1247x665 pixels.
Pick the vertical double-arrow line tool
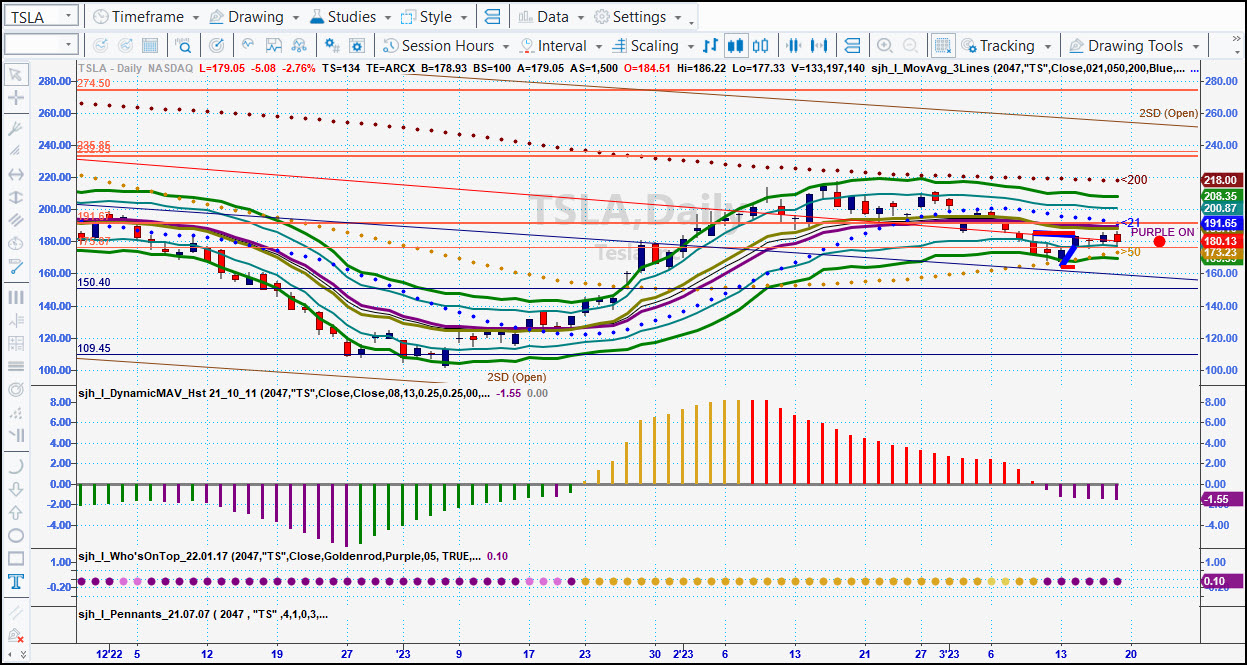15,197
